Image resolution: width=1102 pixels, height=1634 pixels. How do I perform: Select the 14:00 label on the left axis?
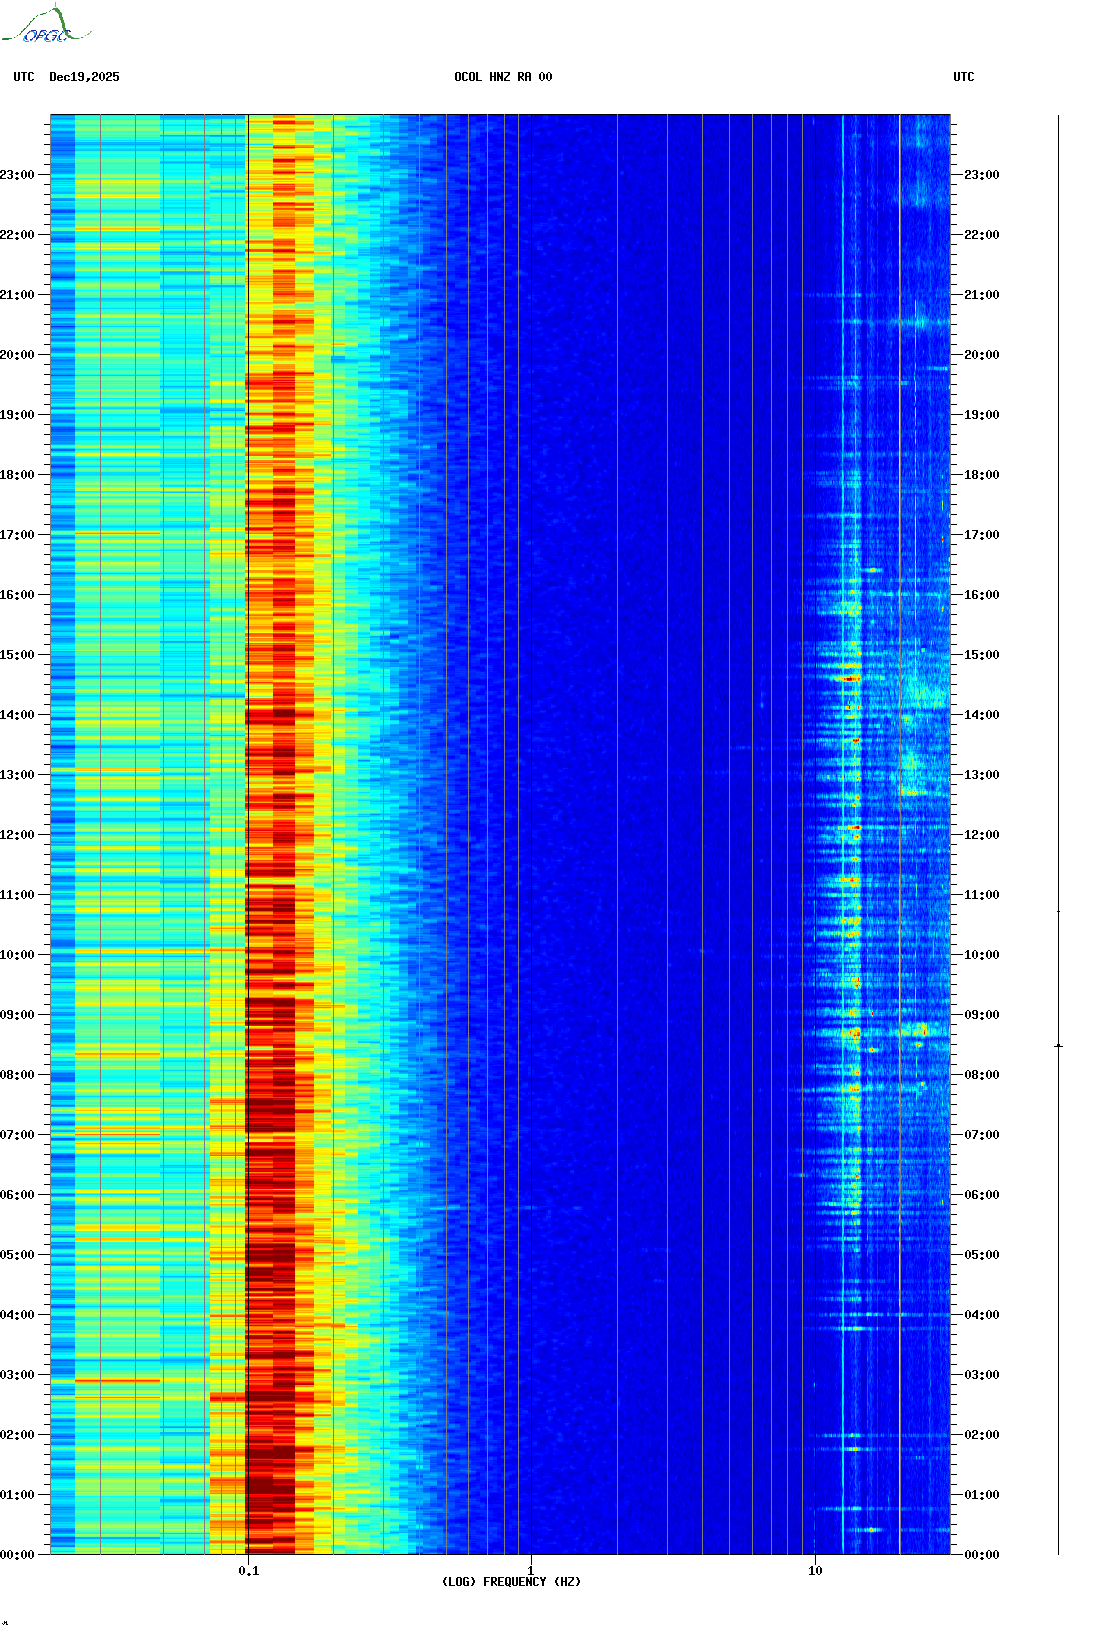[x=17, y=715]
